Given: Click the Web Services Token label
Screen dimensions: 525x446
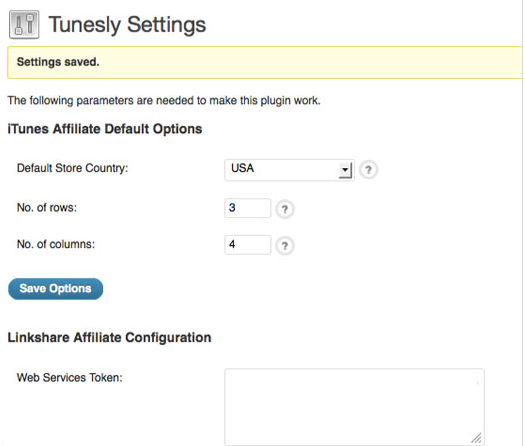Looking at the screenshot, I should 70,378.
